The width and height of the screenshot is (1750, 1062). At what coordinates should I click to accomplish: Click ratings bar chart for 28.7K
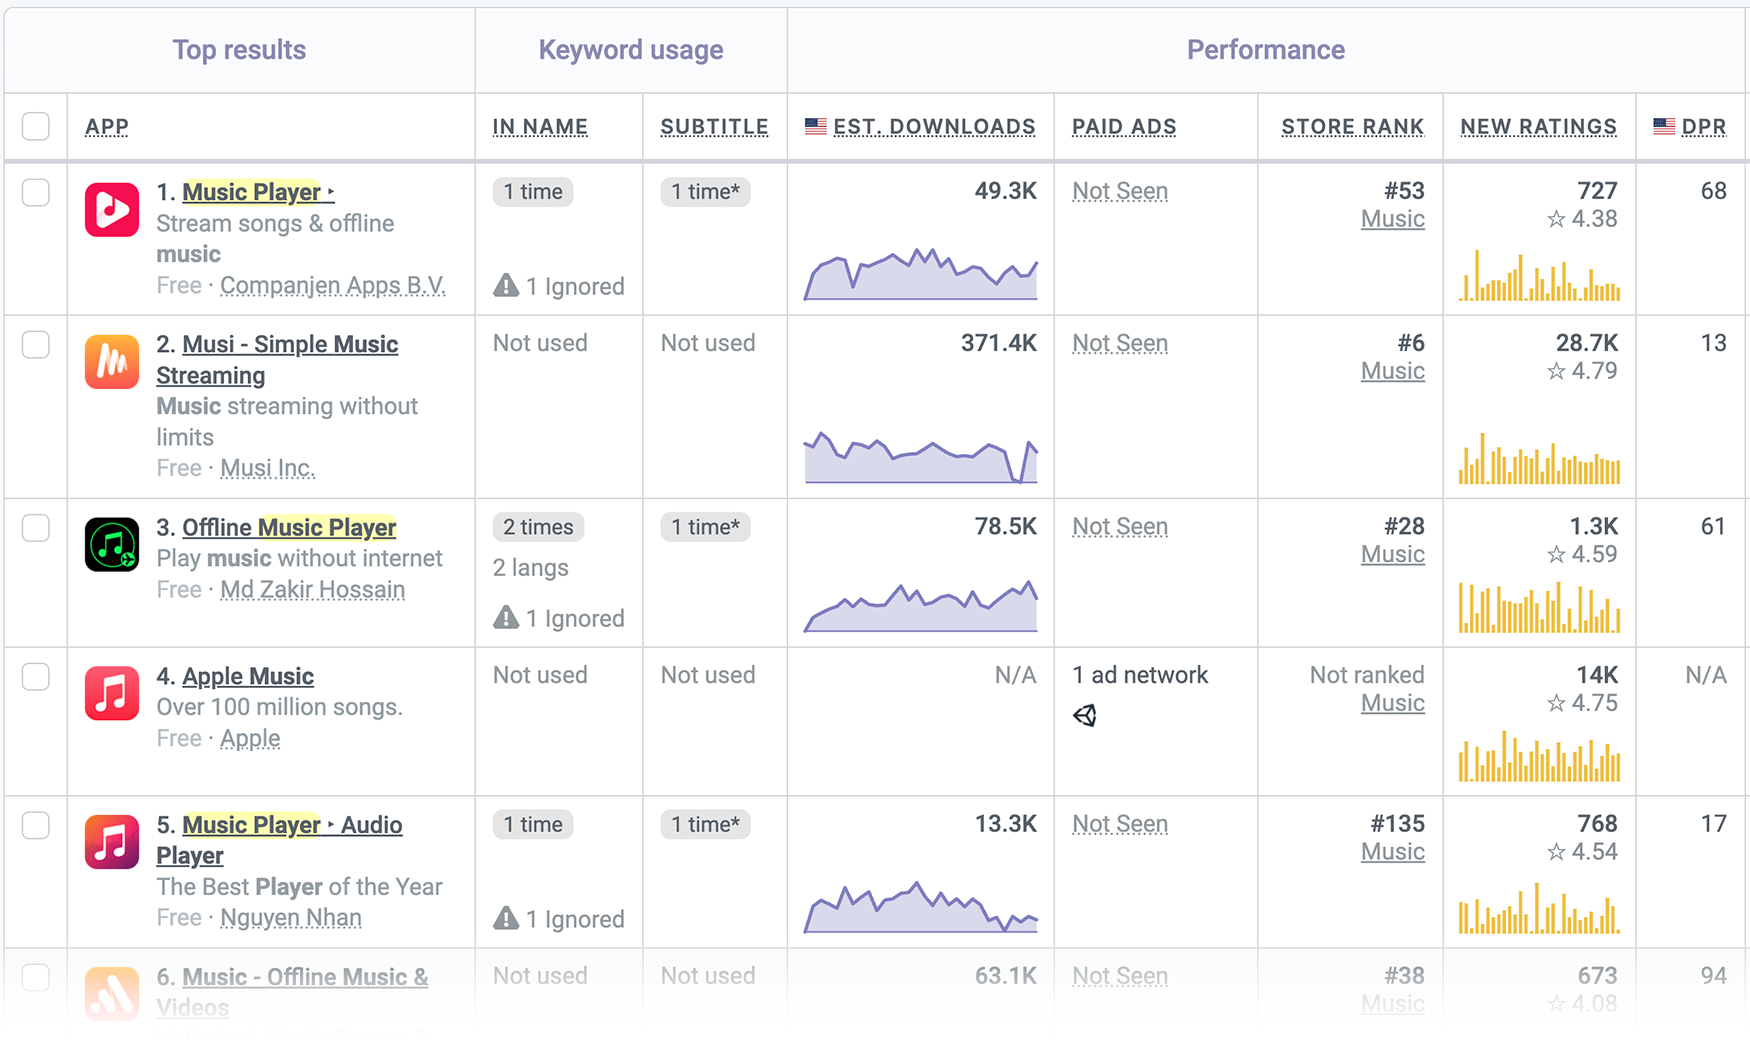pyautogui.click(x=1539, y=458)
